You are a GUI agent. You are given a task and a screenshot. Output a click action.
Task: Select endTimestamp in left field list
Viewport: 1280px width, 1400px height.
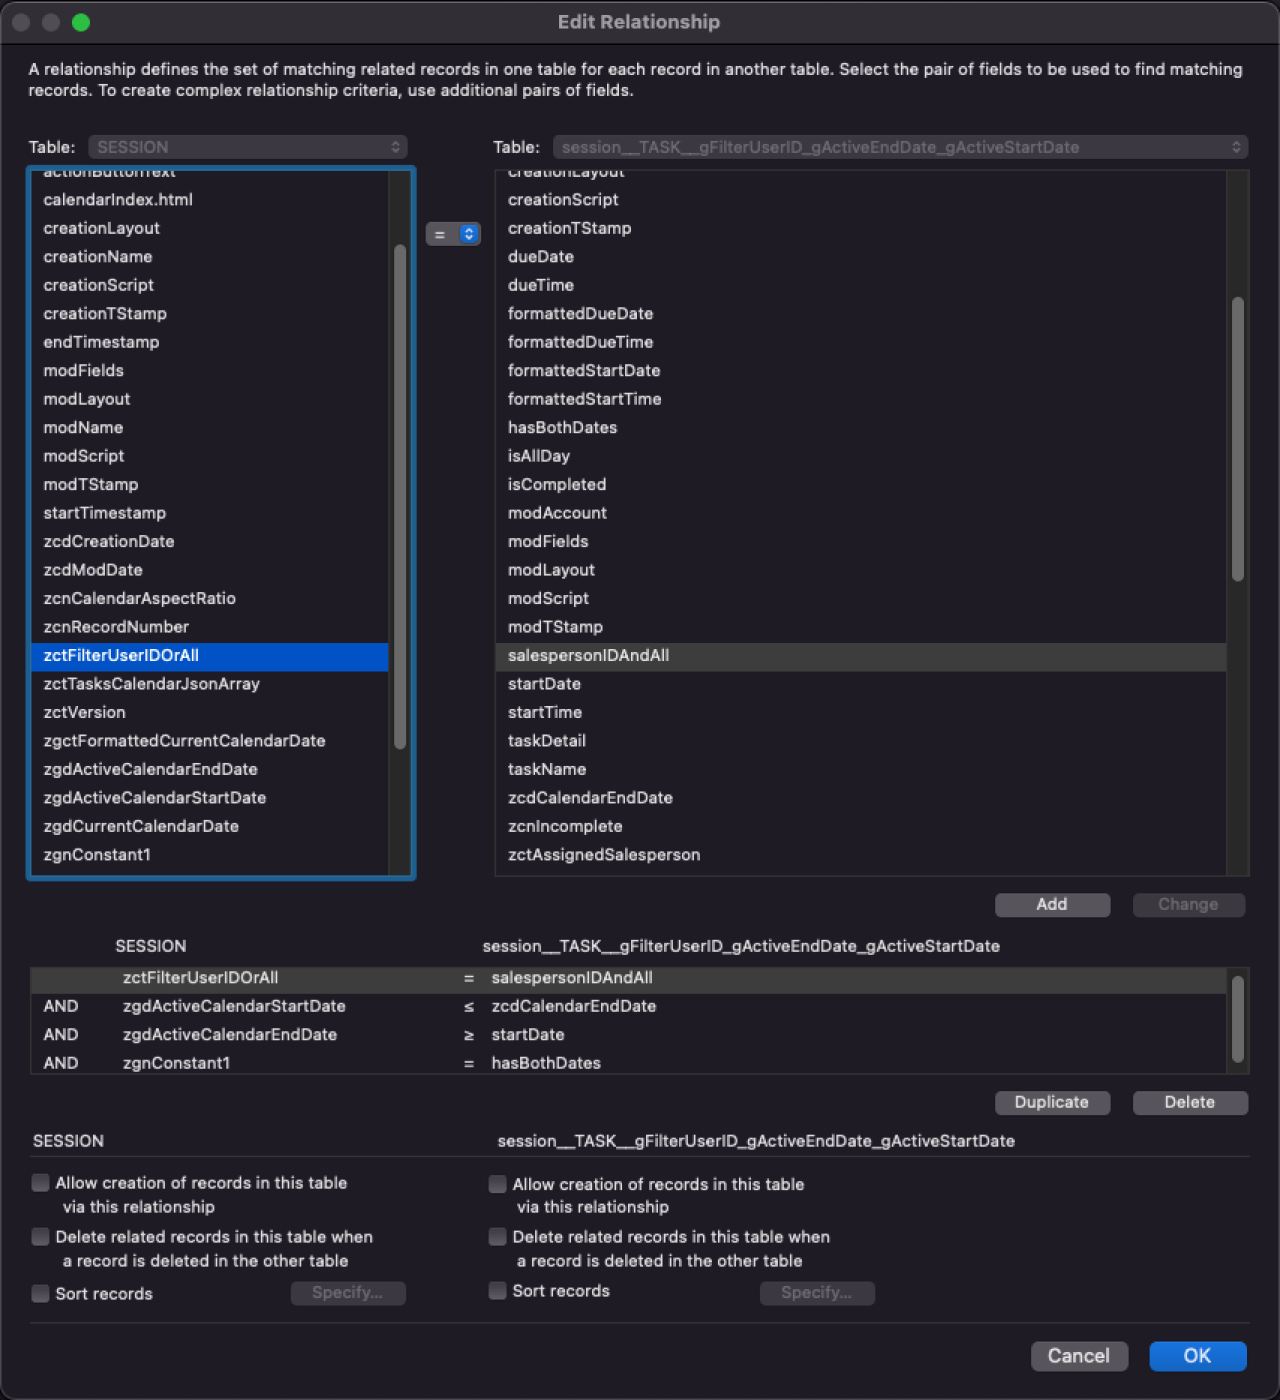pos(210,342)
